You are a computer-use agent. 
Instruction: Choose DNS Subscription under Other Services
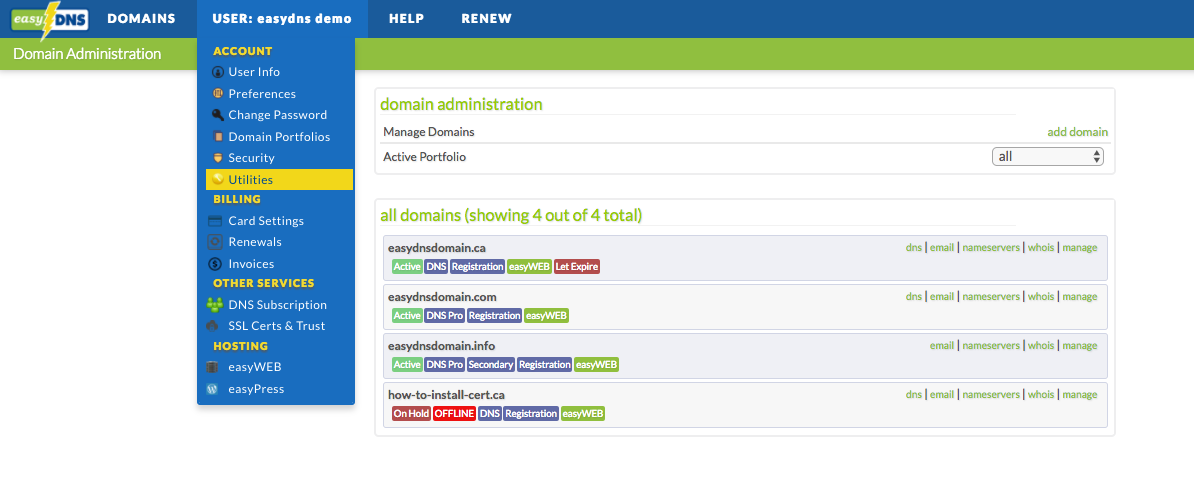[x=278, y=305]
